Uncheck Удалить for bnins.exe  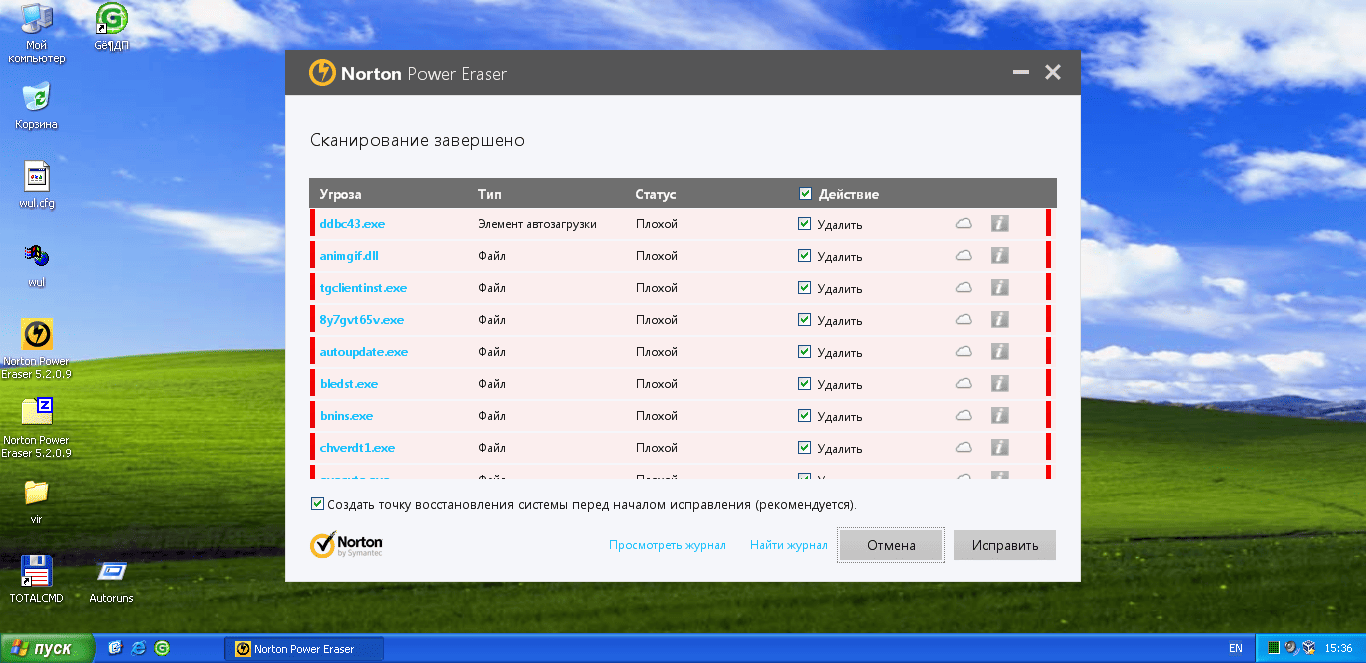point(804,416)
